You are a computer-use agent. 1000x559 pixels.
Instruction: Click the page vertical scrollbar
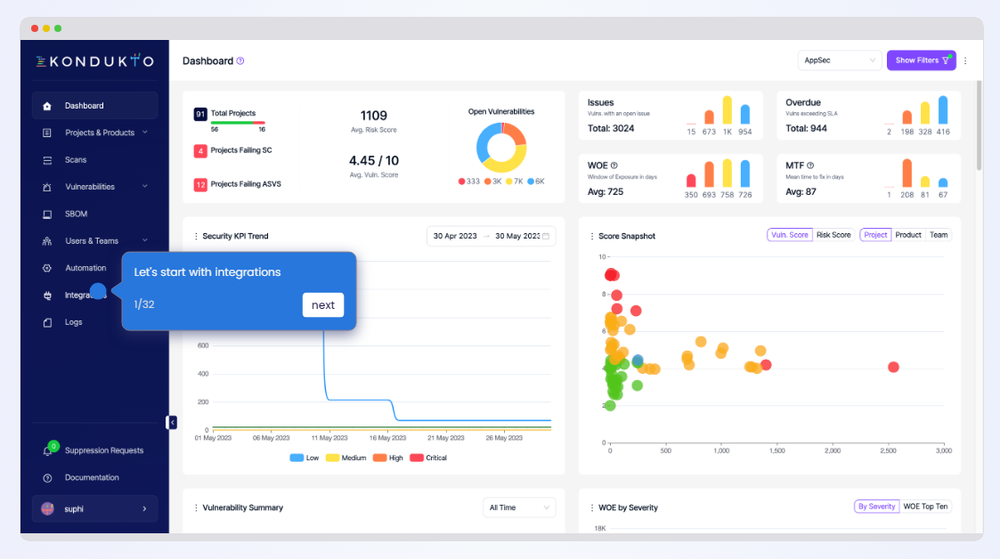coord(979,125)
